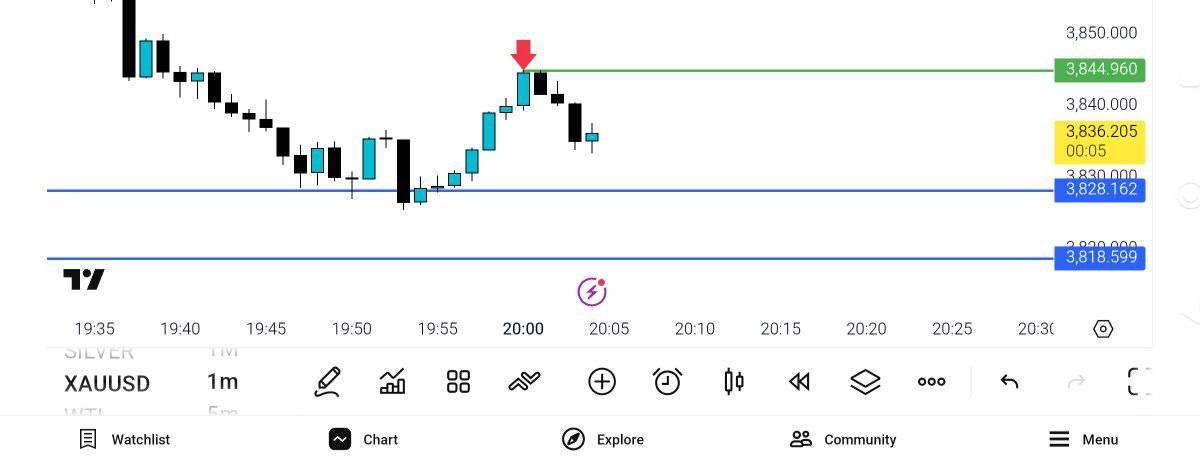Viewport: 1200px width, 464px height.
Task: Open the Menu button
Action: point(1084,439)
